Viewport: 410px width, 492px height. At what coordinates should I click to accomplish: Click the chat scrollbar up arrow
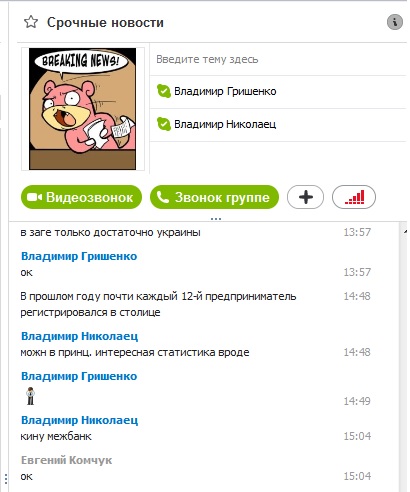click(405, 231)
